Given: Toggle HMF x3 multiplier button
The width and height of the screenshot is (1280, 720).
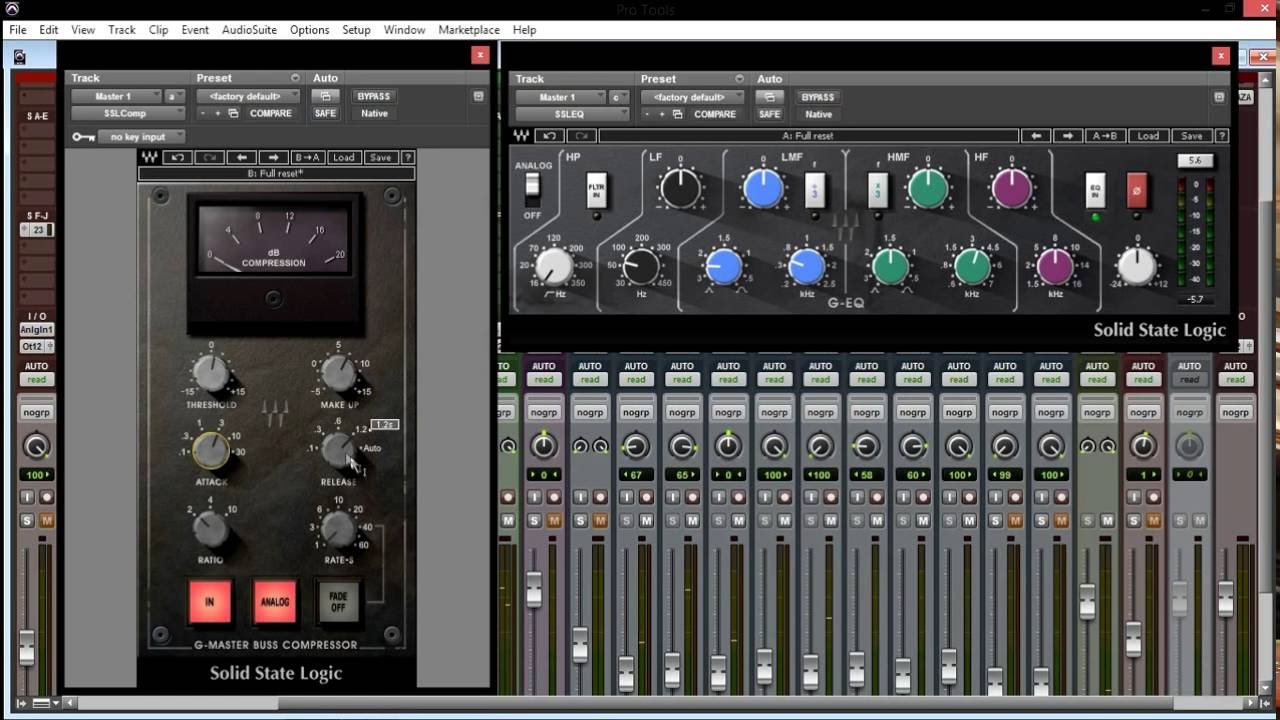Looking at the screenshot, I should (876, 190).
